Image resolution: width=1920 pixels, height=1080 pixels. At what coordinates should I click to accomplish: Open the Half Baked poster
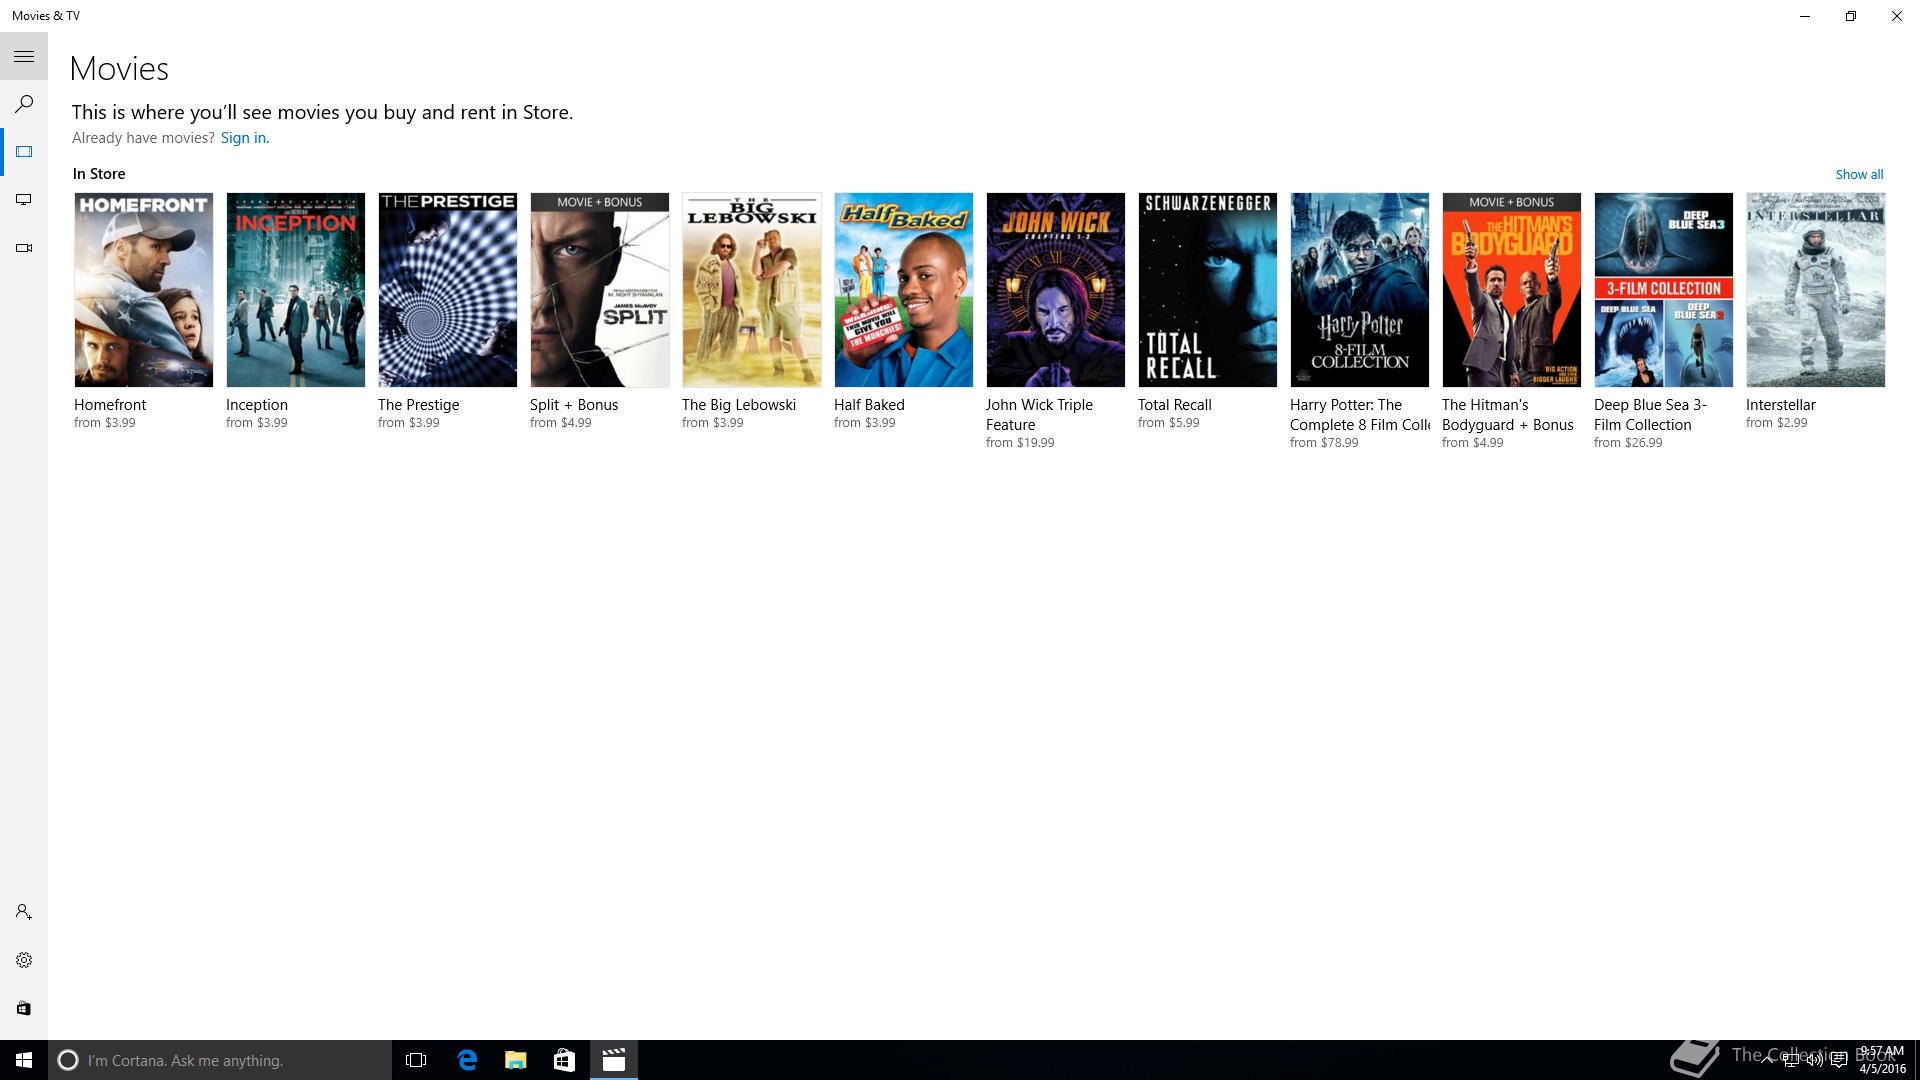[904, 290]
